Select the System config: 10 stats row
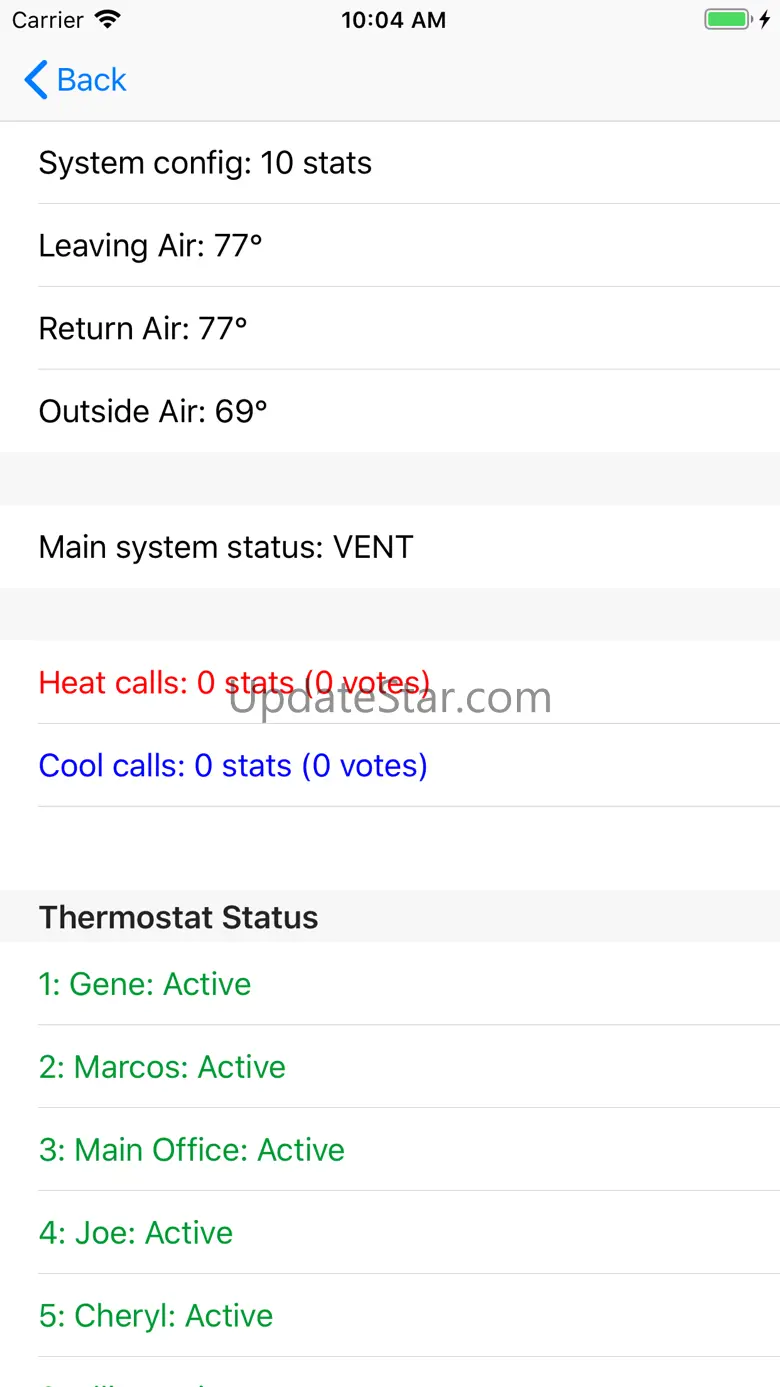 [205, 163]
